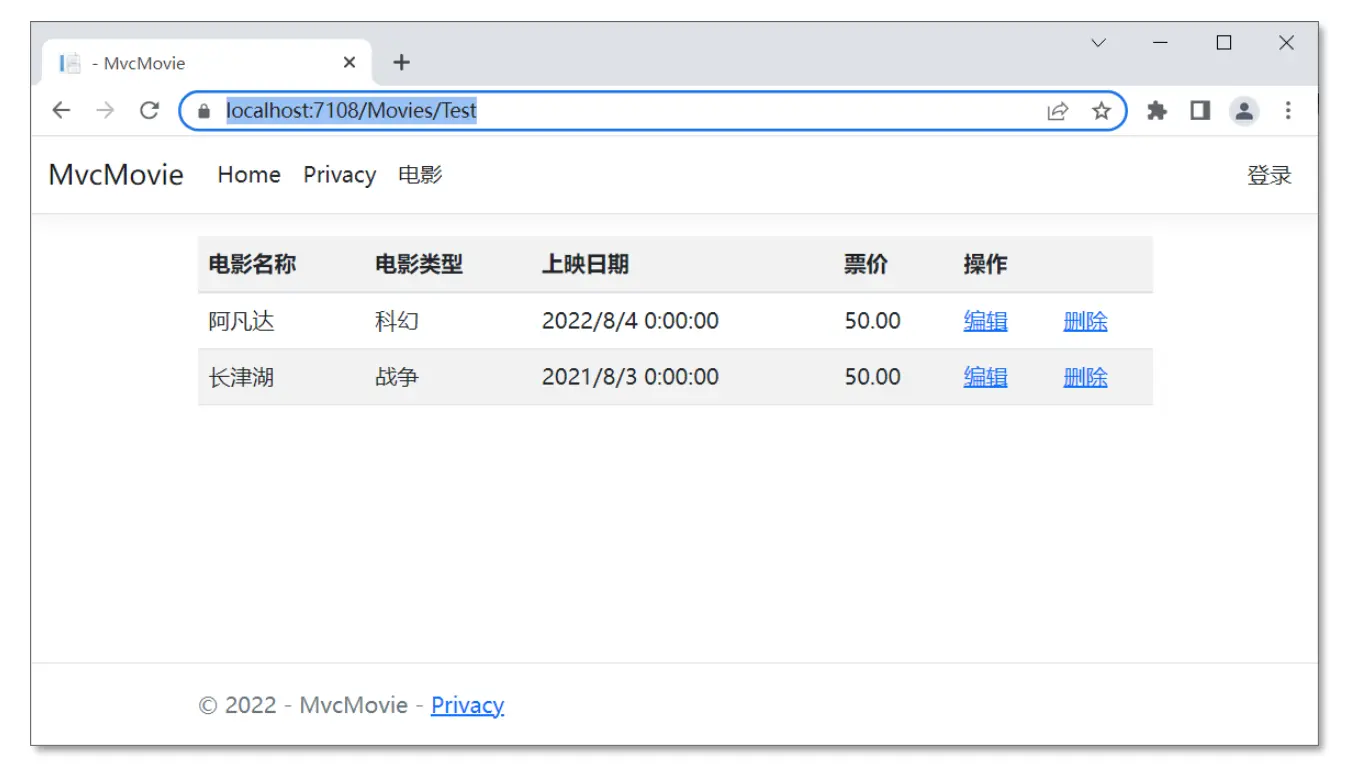
Task: Click the 上映日期 column header
Action: [585, 264]
